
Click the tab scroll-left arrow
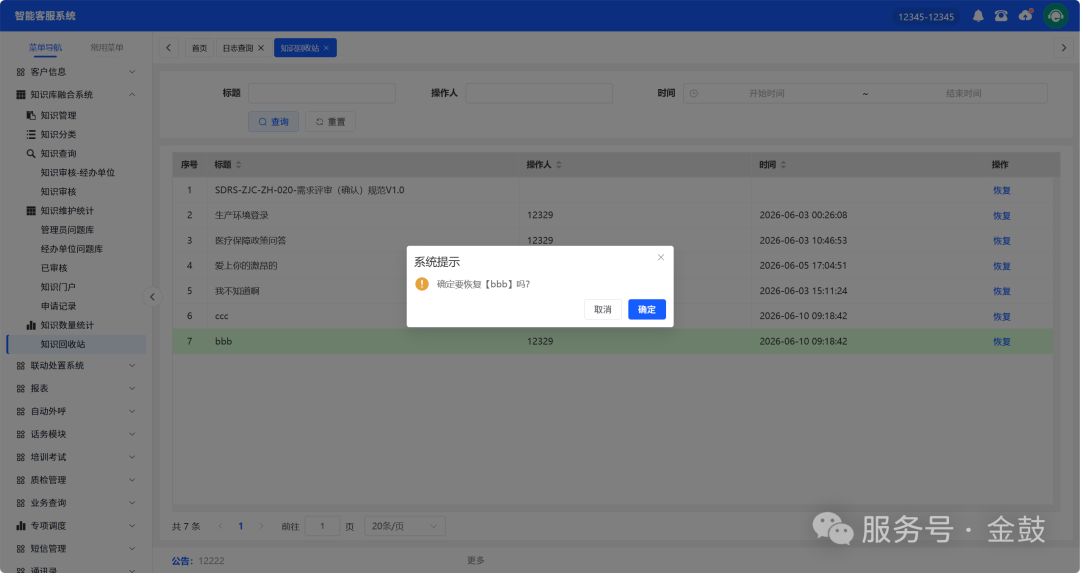(169, 48)
